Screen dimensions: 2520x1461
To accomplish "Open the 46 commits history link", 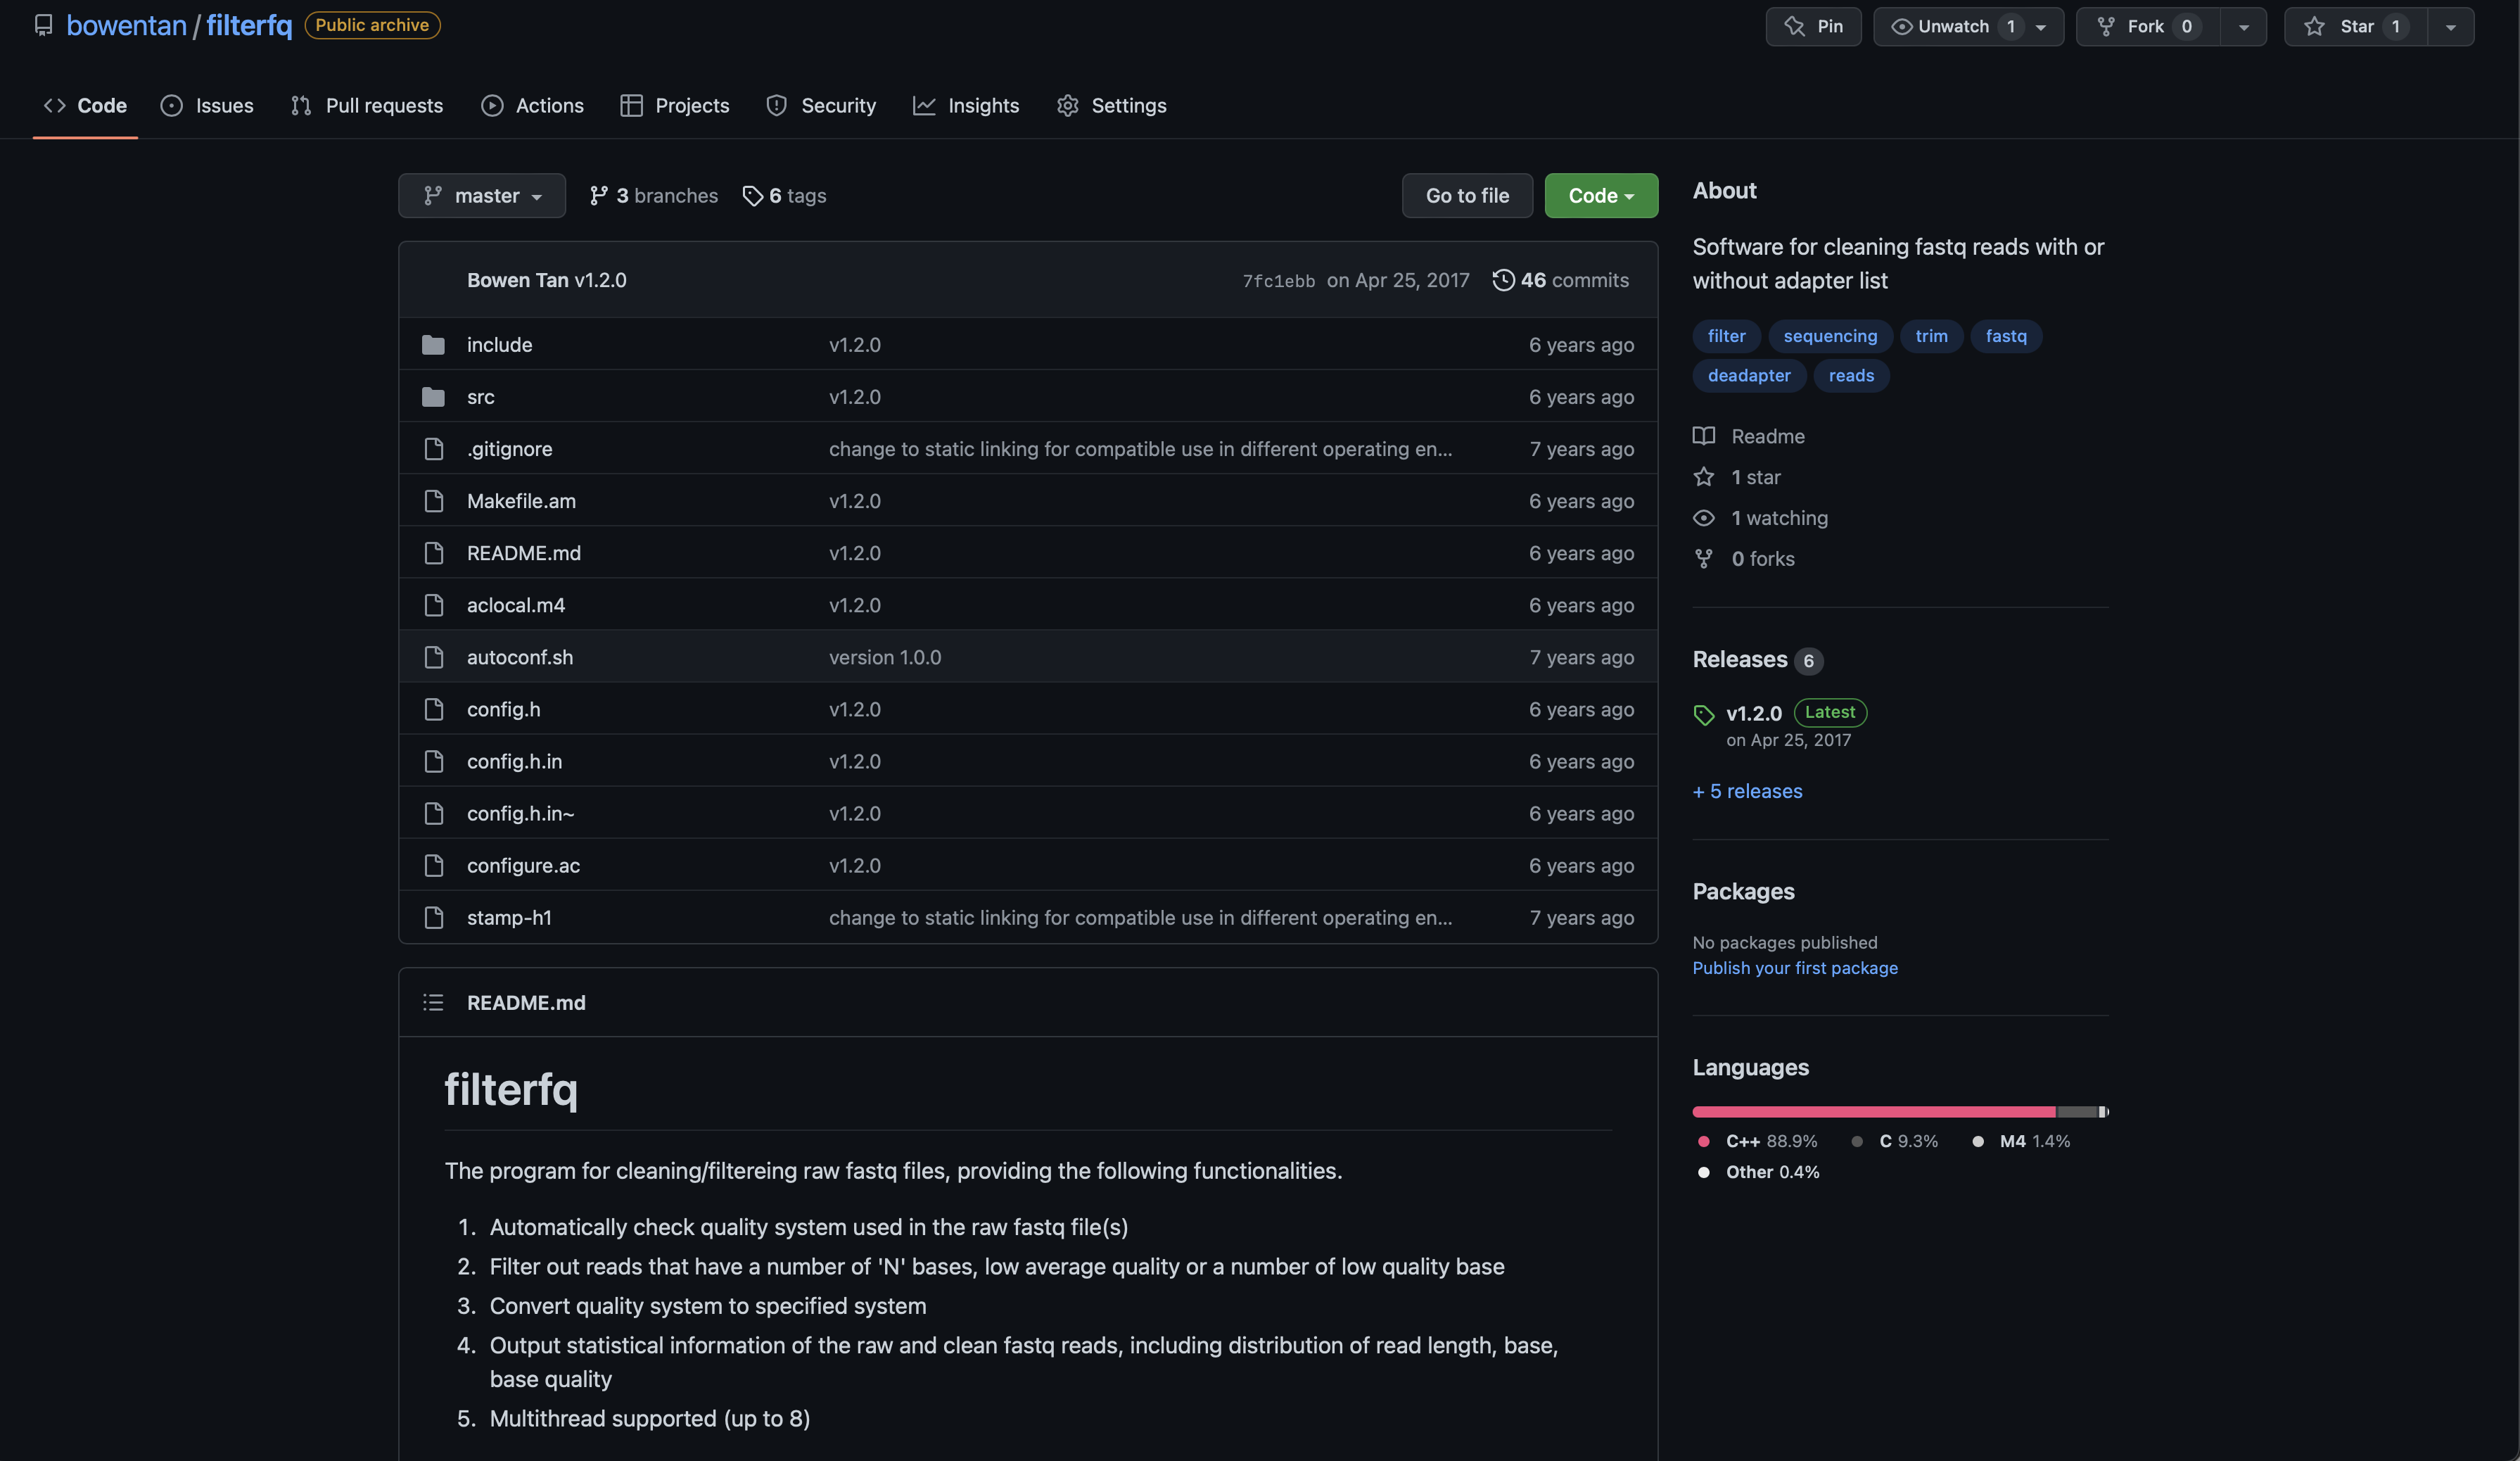I will click(x=1560, y=280).
